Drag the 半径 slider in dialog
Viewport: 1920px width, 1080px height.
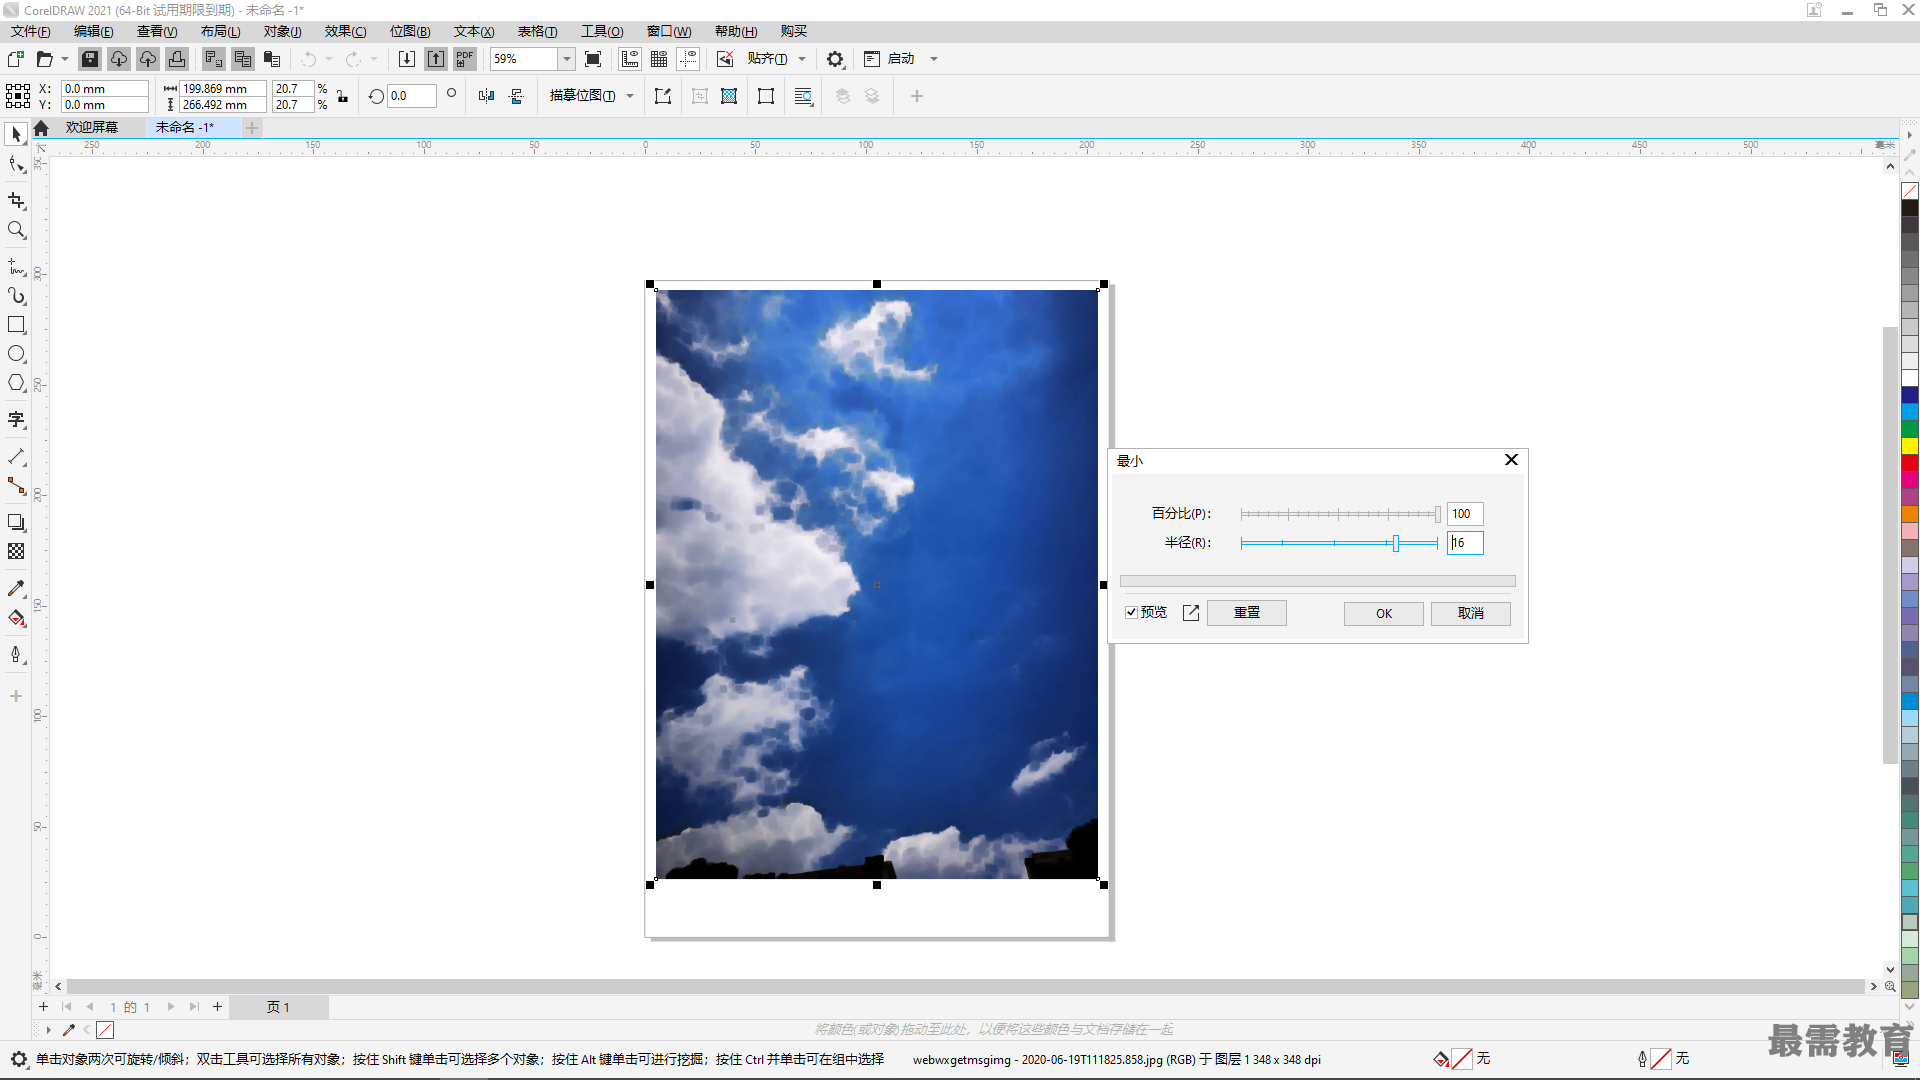click(1395, 542)
